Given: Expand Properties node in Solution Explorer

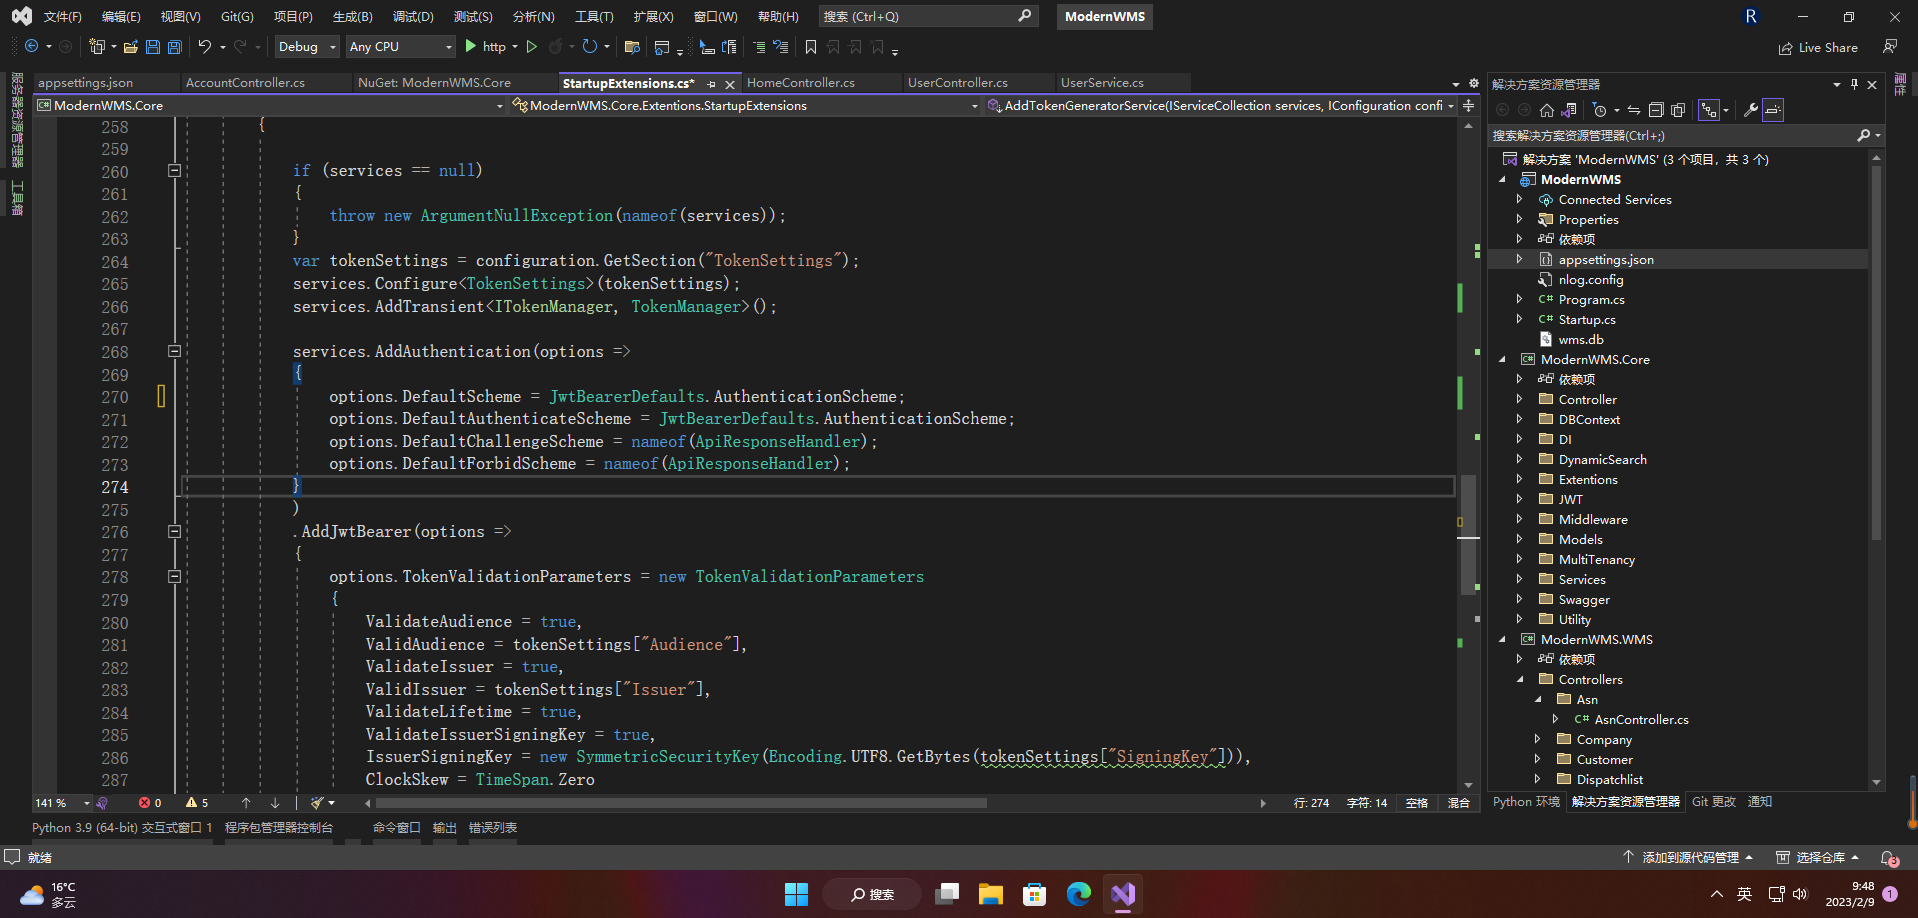Looking at the screenshot, I should tap(1519, 219).
